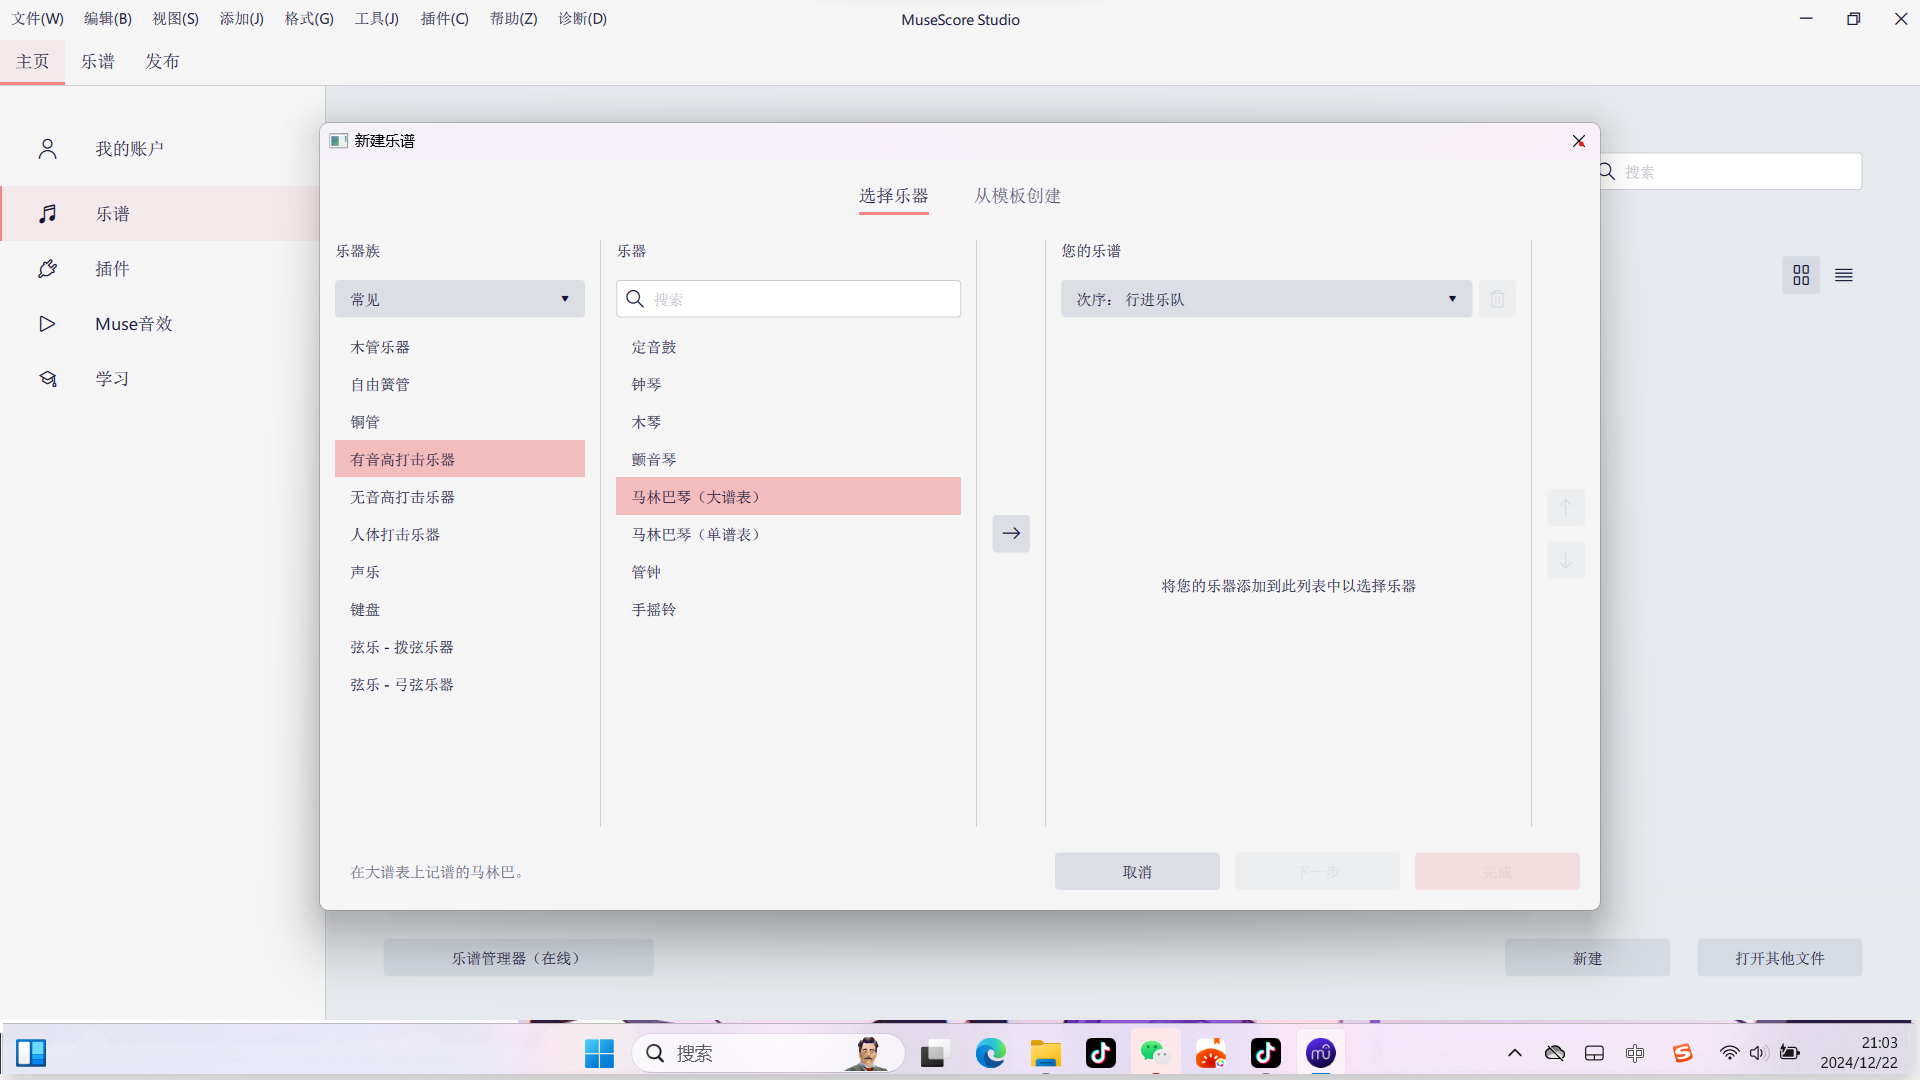Click the instrument search field
1920x1080 pixels.
788,299
